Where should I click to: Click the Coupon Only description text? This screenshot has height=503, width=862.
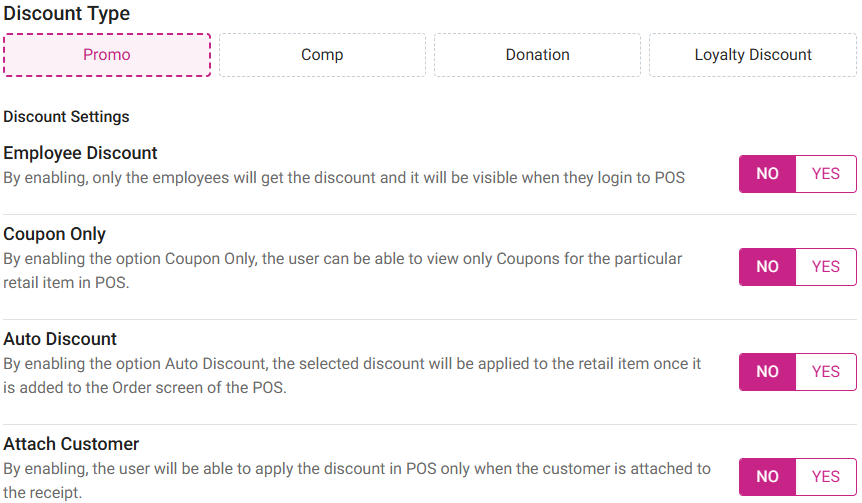342,270
